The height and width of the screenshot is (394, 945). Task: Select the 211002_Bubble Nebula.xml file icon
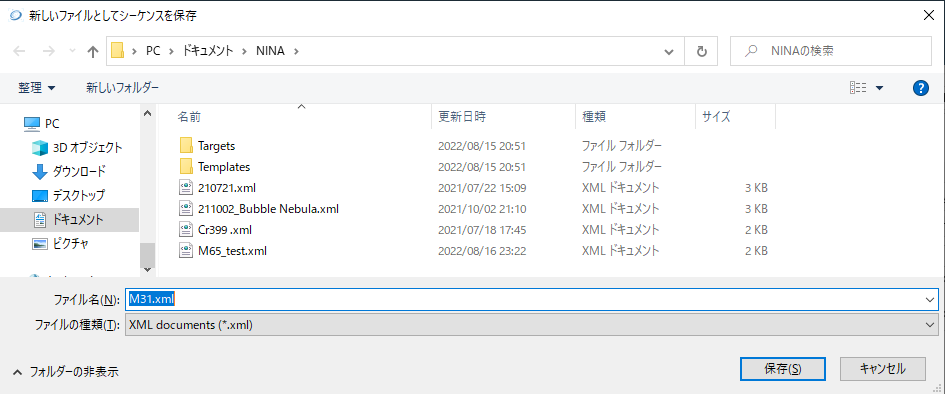[186, 208]
